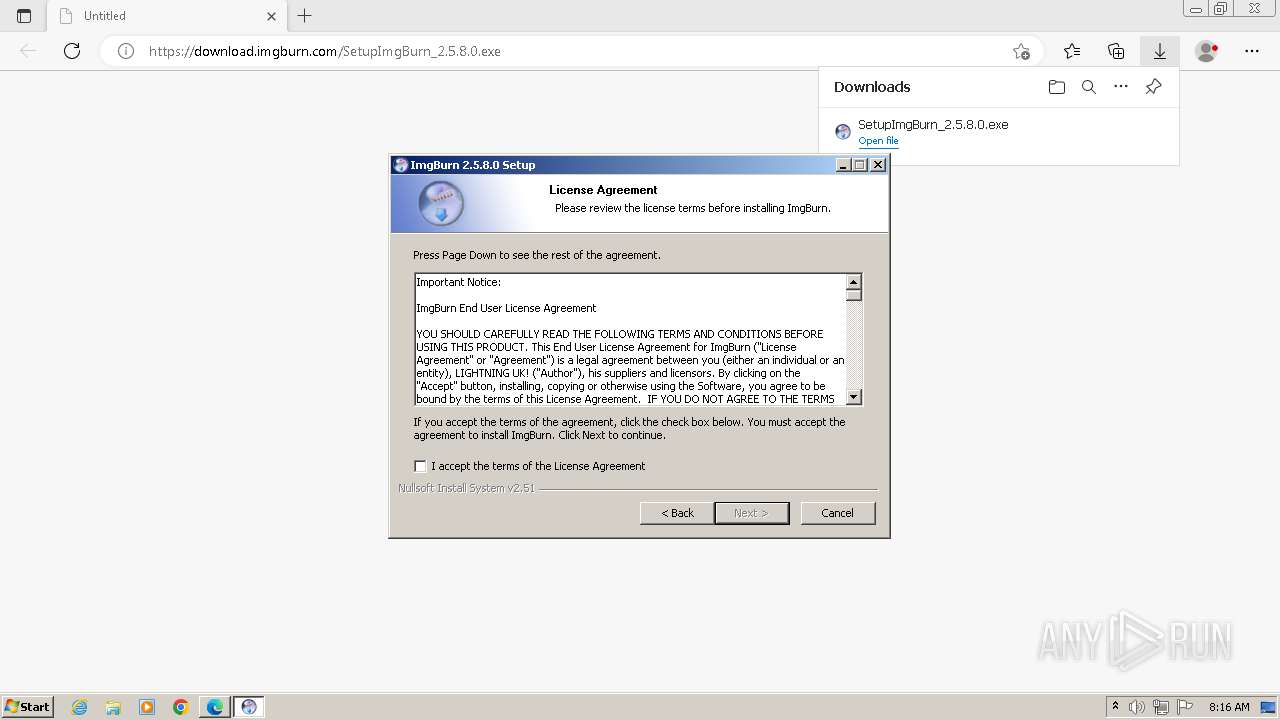This screenshot has height=720, width=1280.
Task: Click the SetupImgBurn_2.5.8.0.exe file icon
Action: click(x=843, y=132)
